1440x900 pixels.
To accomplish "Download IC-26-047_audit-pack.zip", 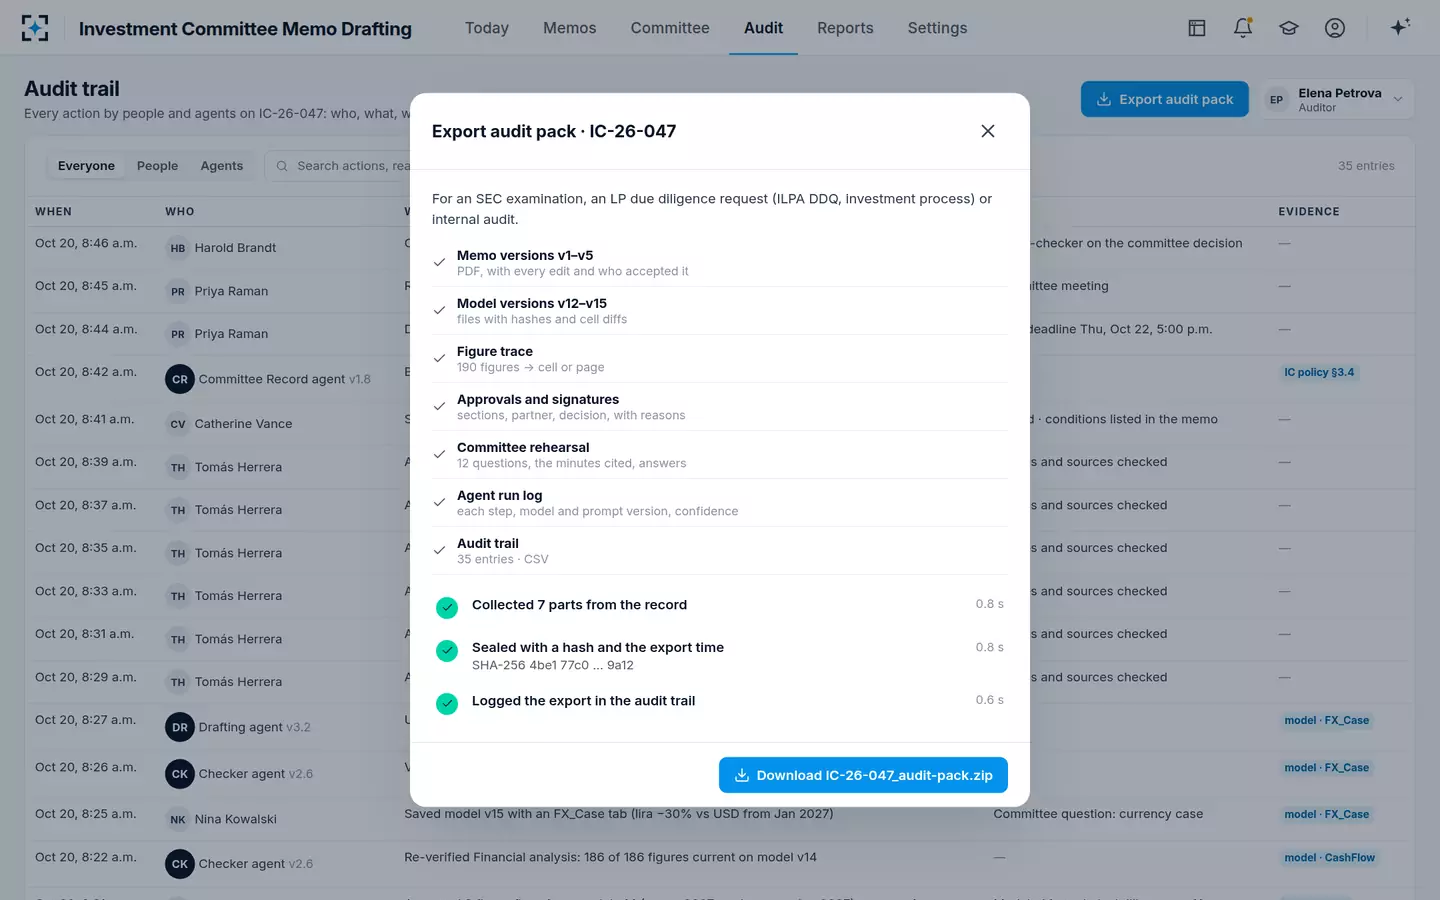I will click(x=863, y=775).
